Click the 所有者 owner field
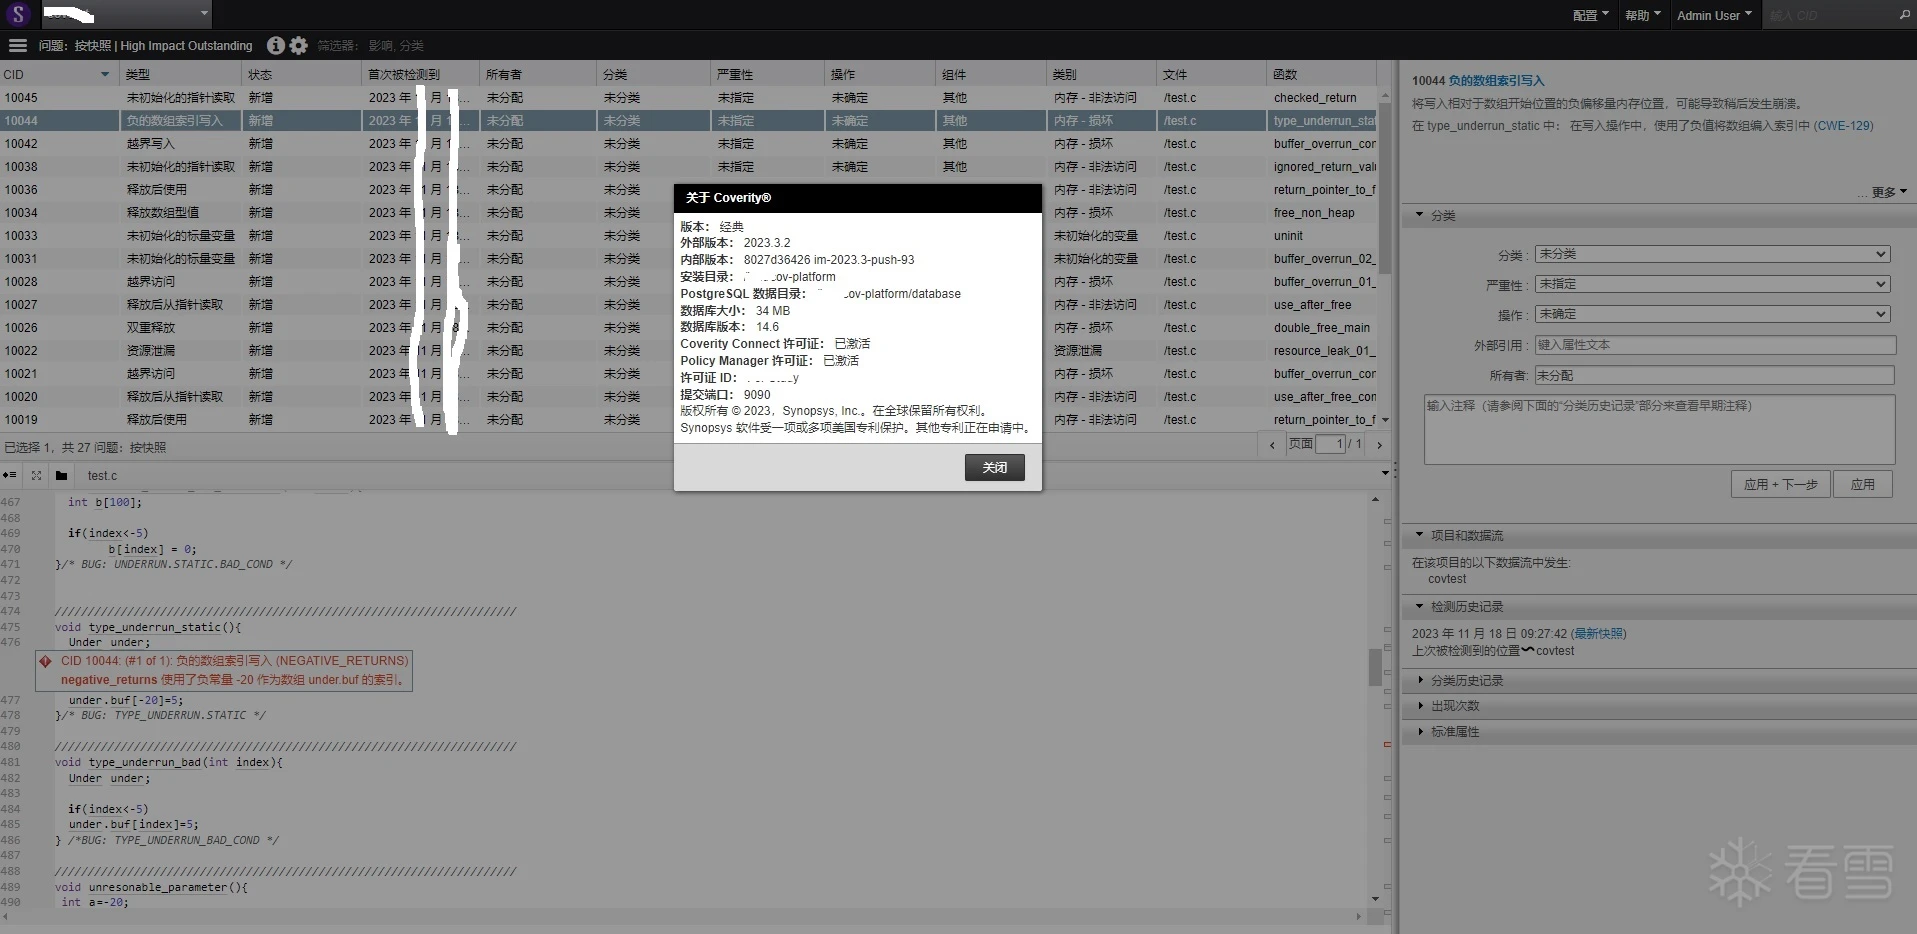Screen dimensions: 1917x934 pos(1714,375)
